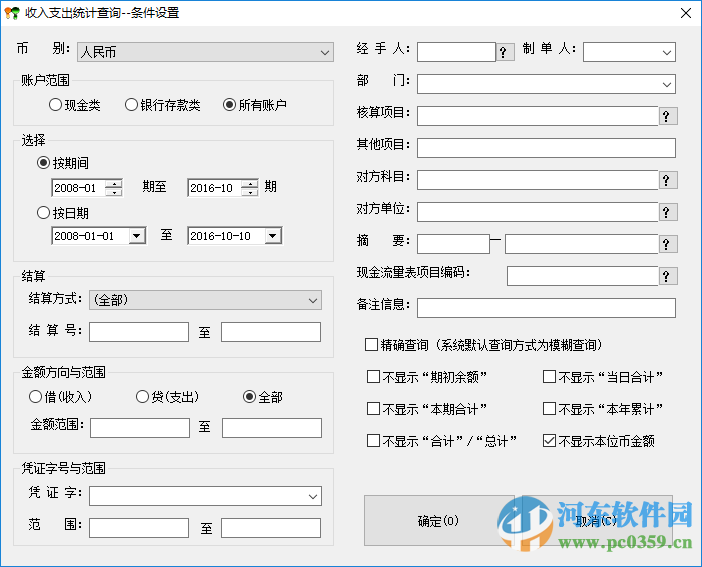Open end date 2016-10-10 calendar dropdown

273,236
